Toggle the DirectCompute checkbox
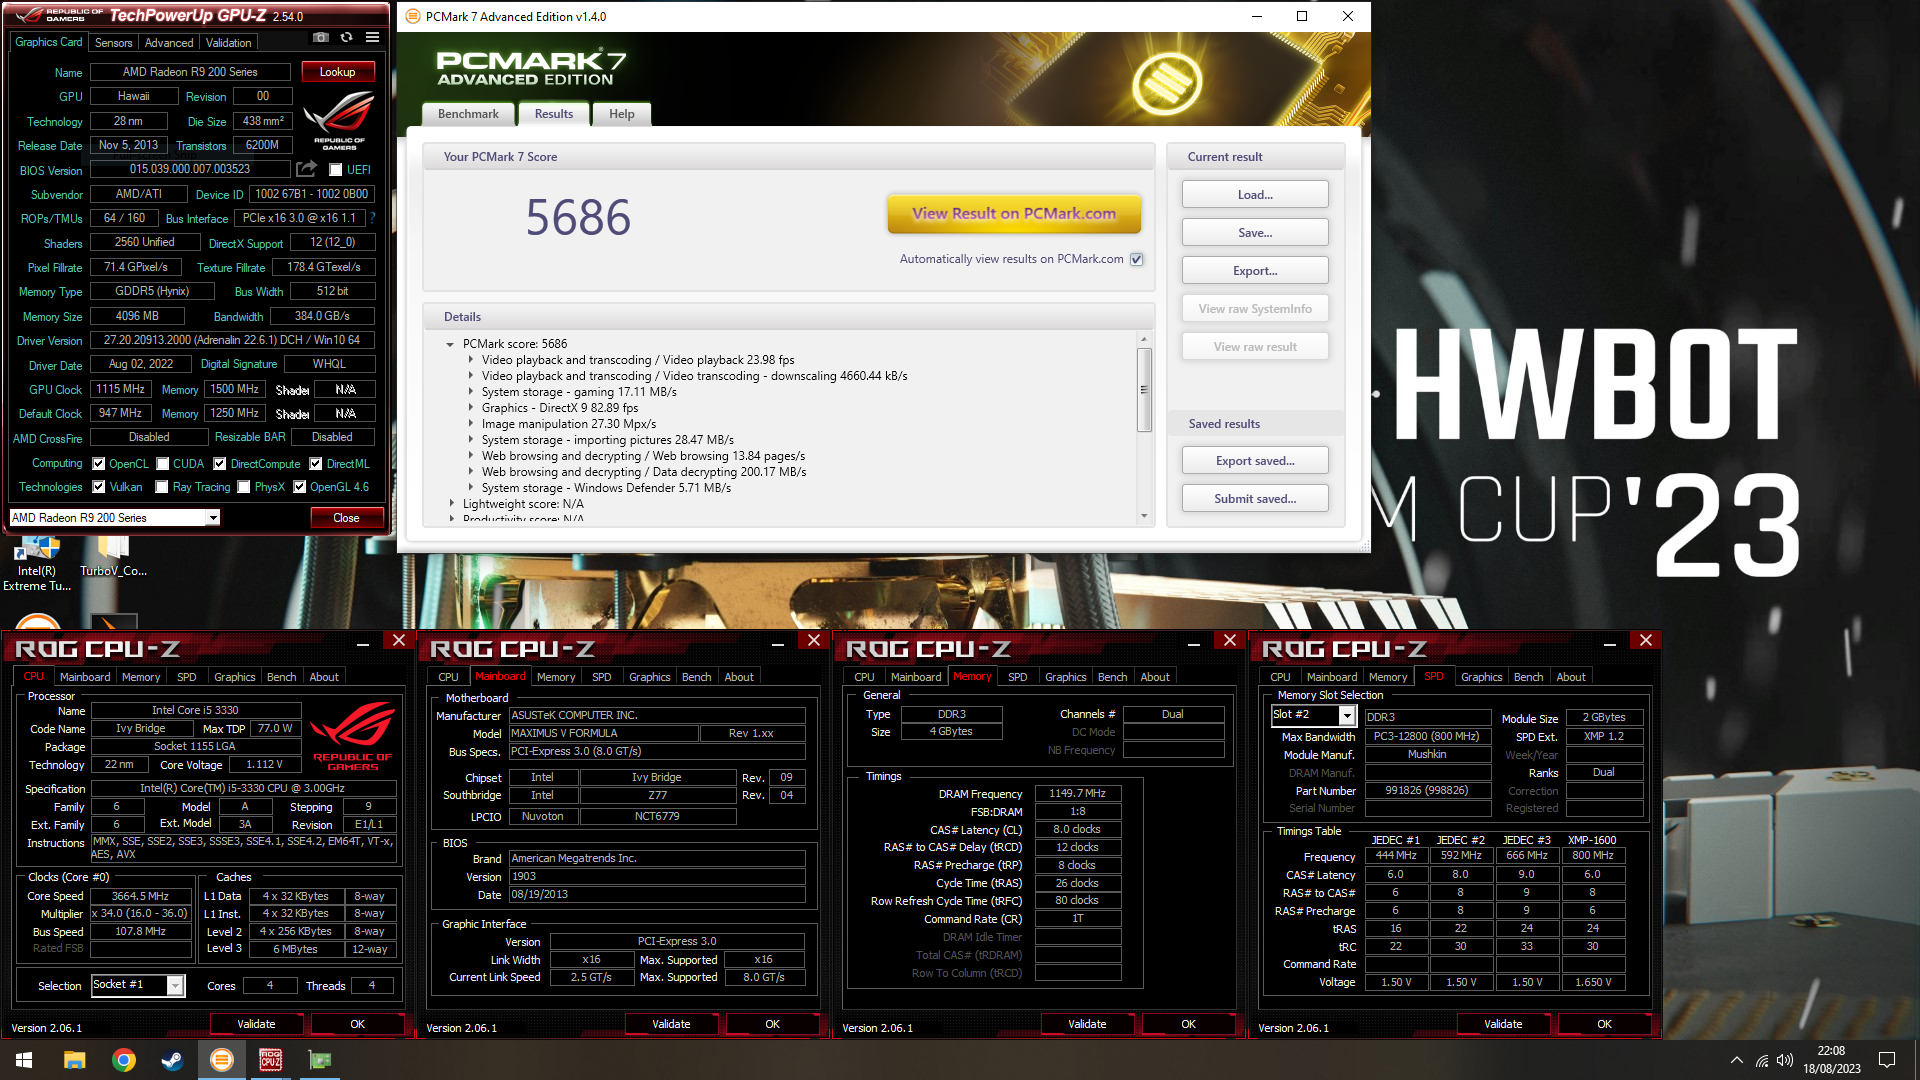 220,464
